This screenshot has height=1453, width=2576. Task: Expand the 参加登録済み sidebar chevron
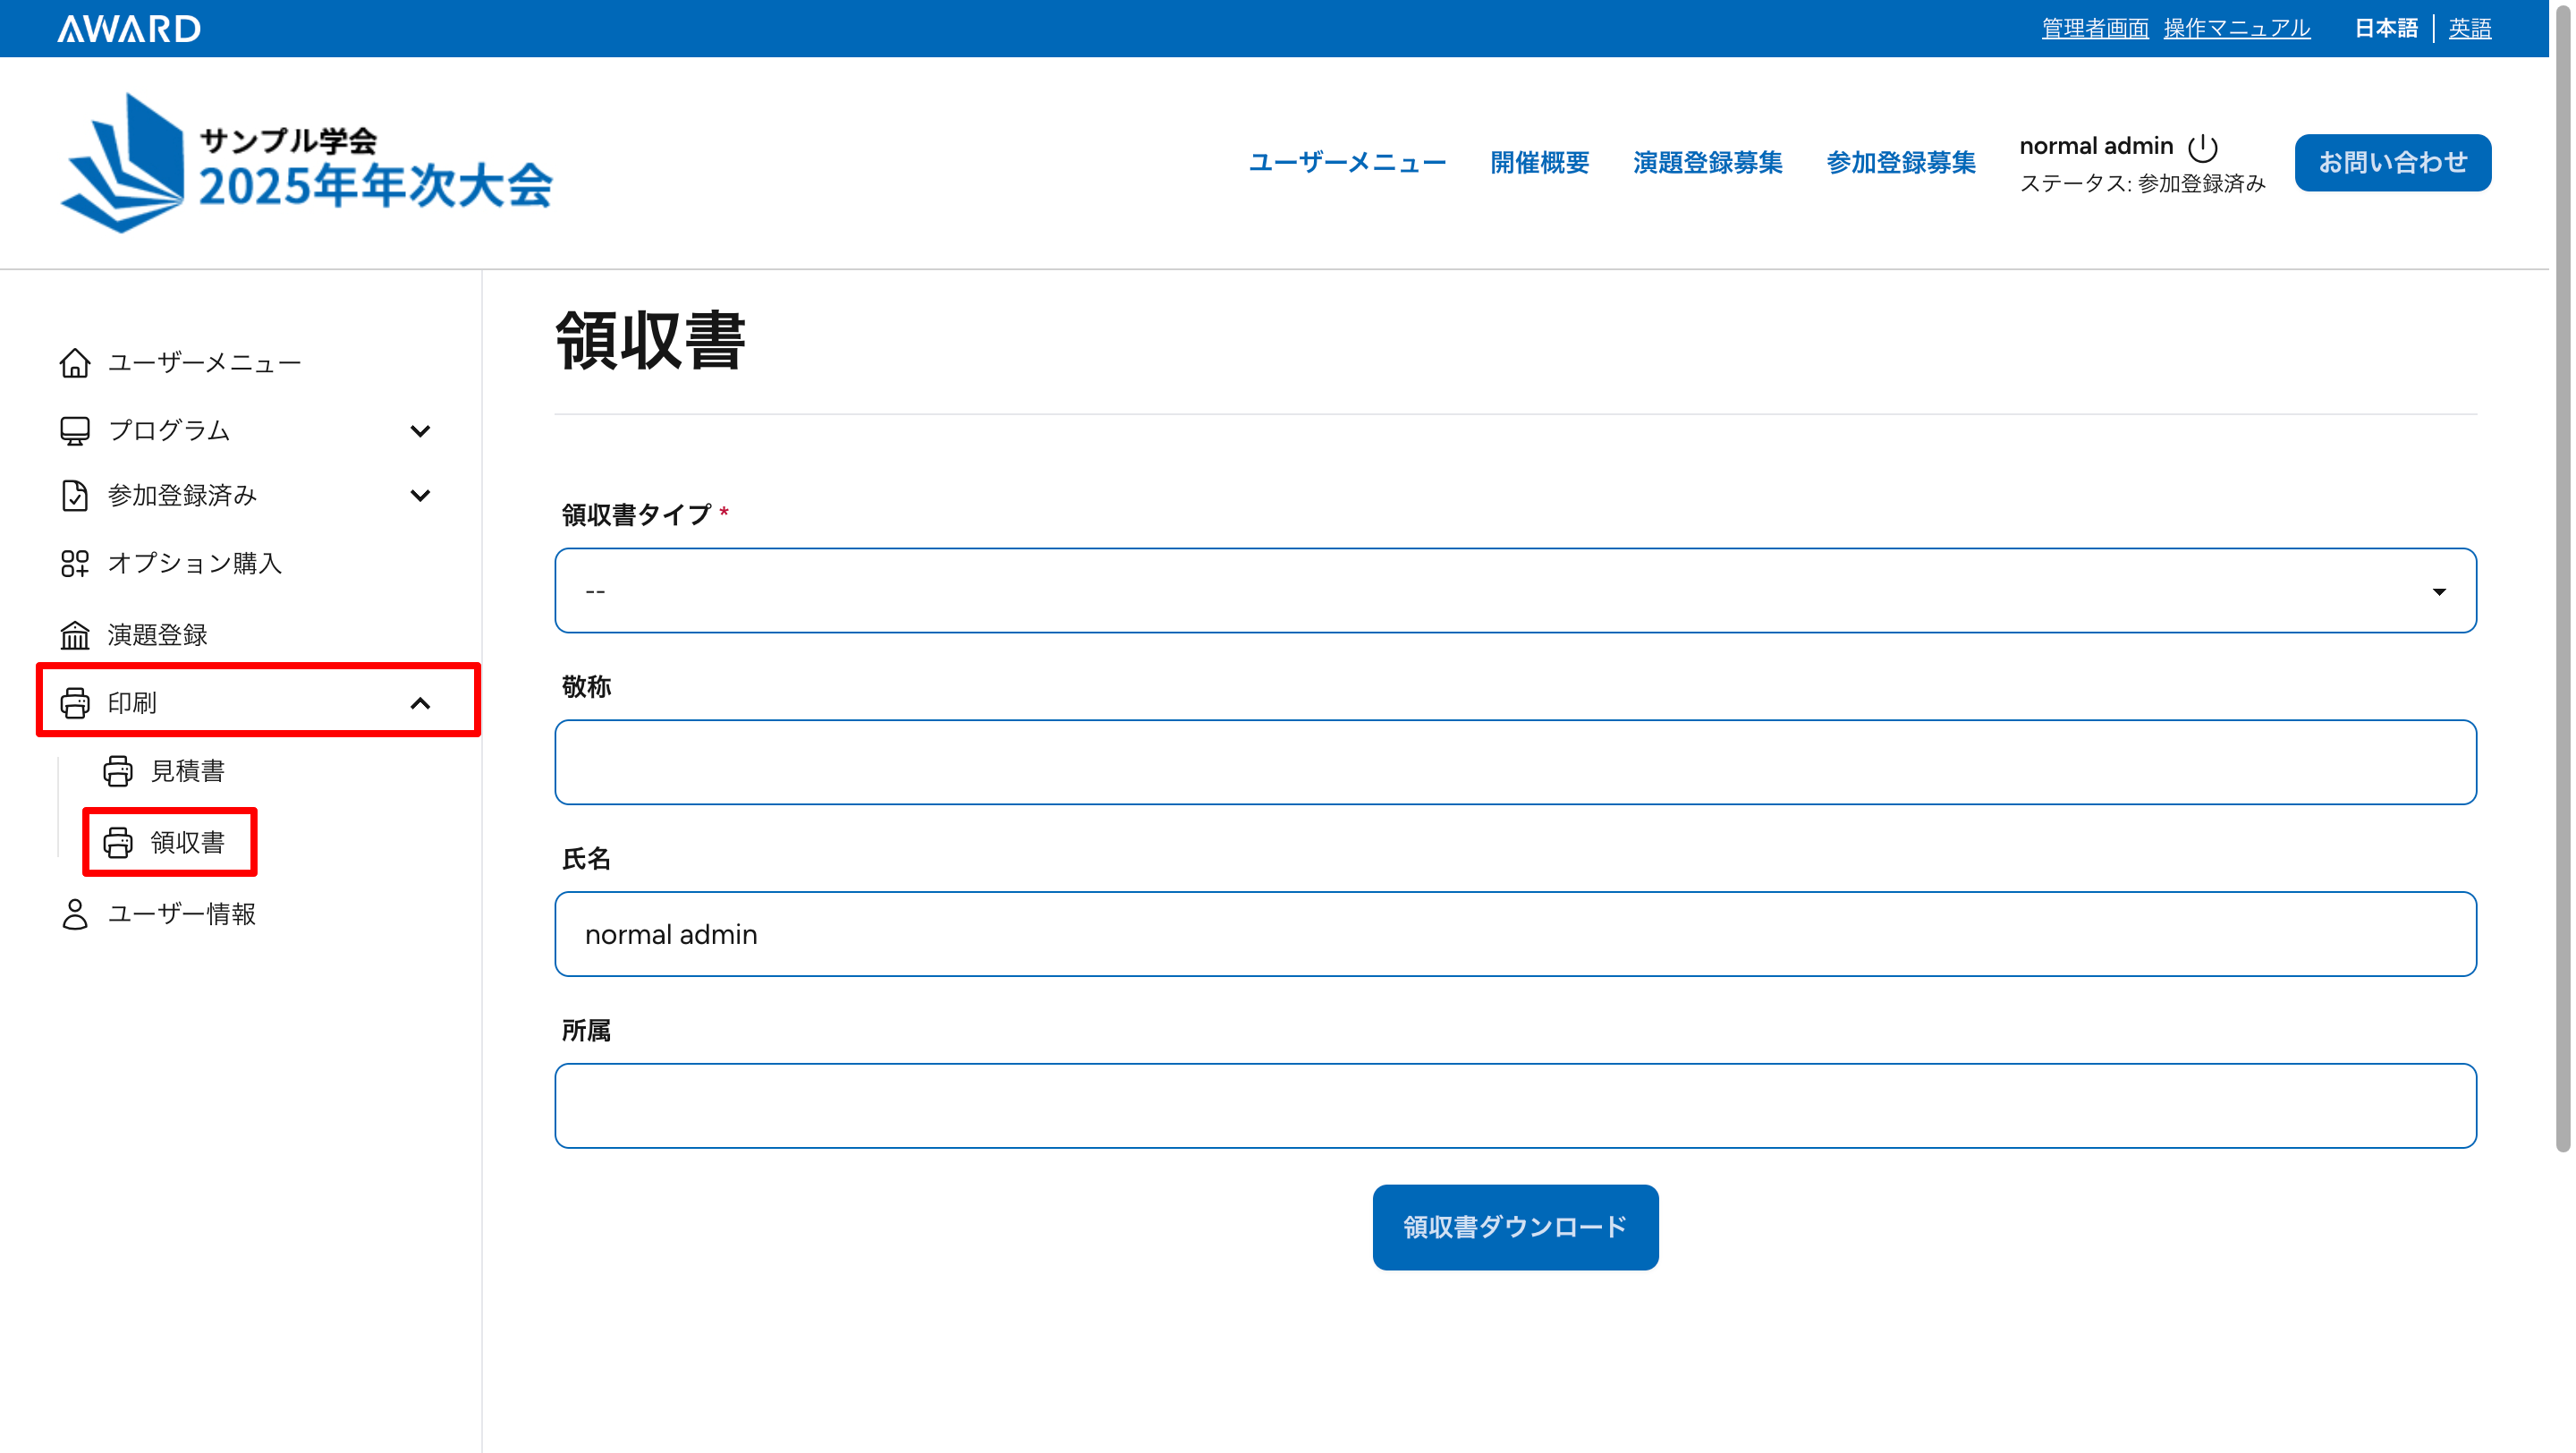click(x=420, y=496)
